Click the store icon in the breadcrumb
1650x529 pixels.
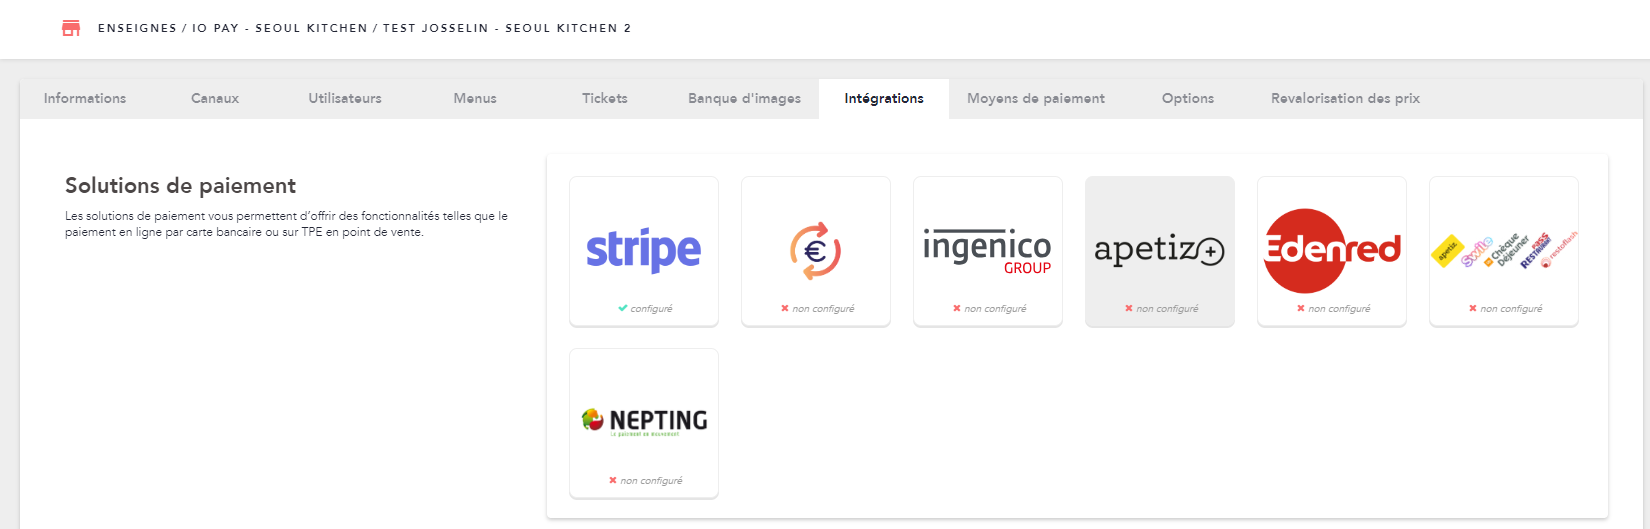(x=71, y=28)
